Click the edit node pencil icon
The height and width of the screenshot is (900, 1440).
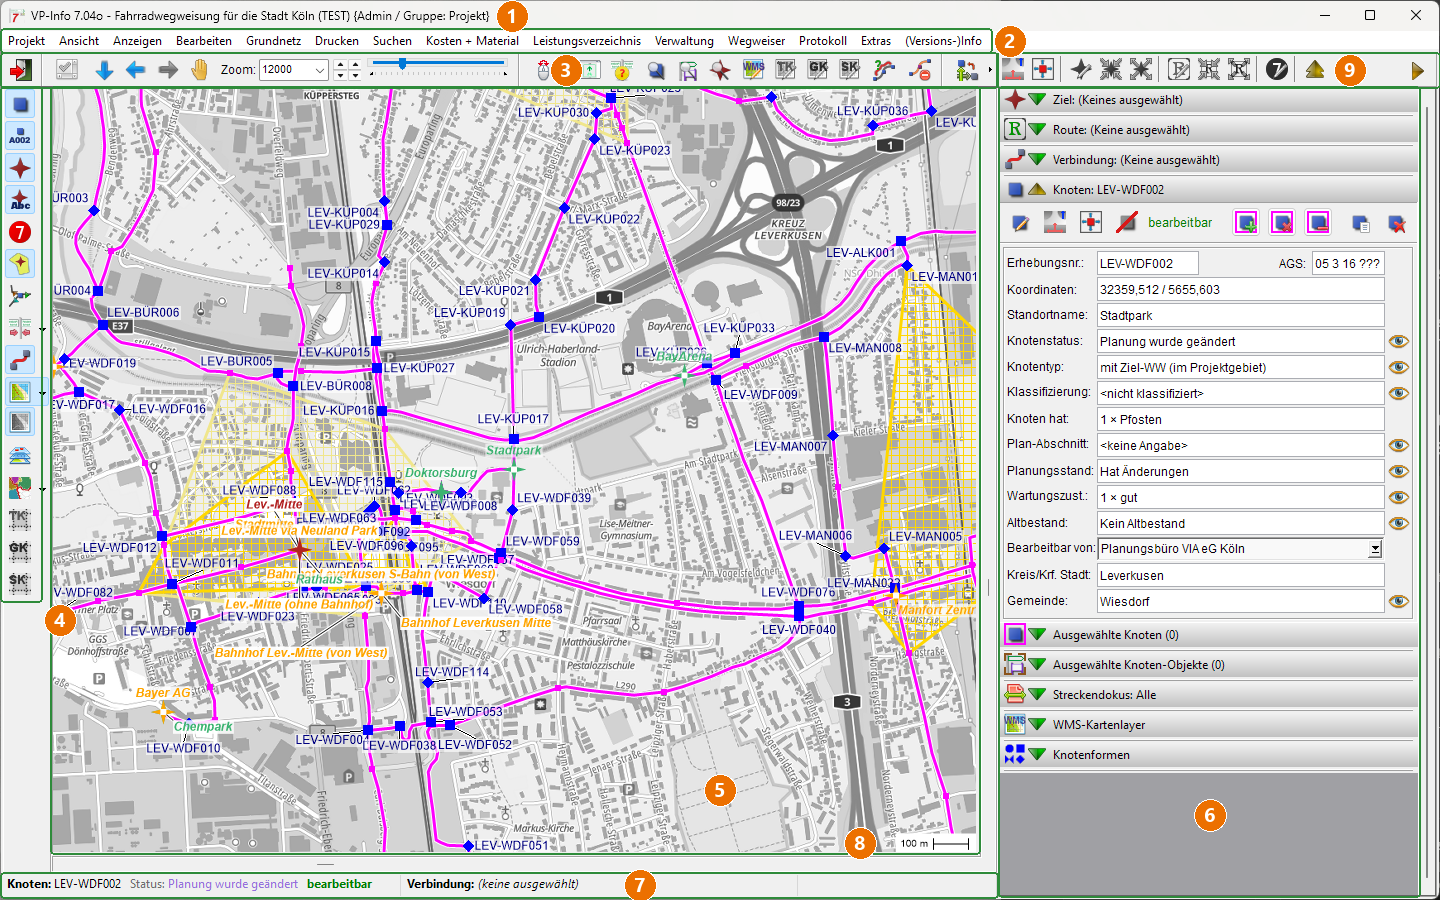tap(1019, 223)
